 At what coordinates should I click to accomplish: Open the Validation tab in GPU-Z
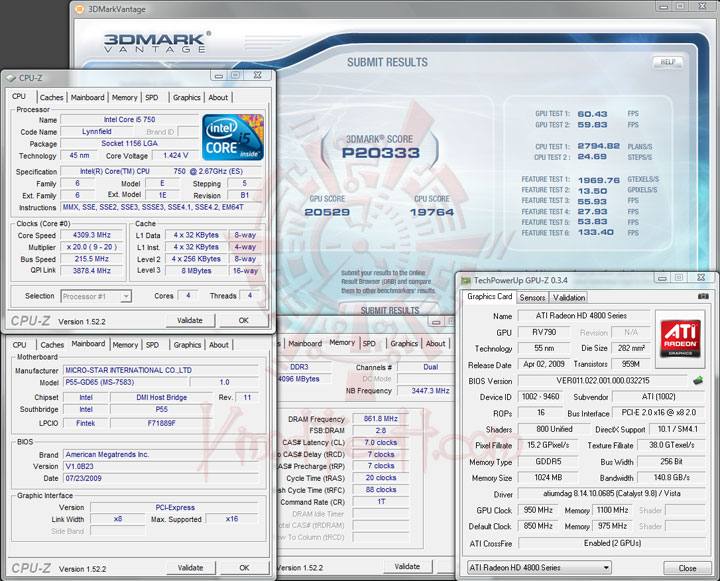coord(569,297)
